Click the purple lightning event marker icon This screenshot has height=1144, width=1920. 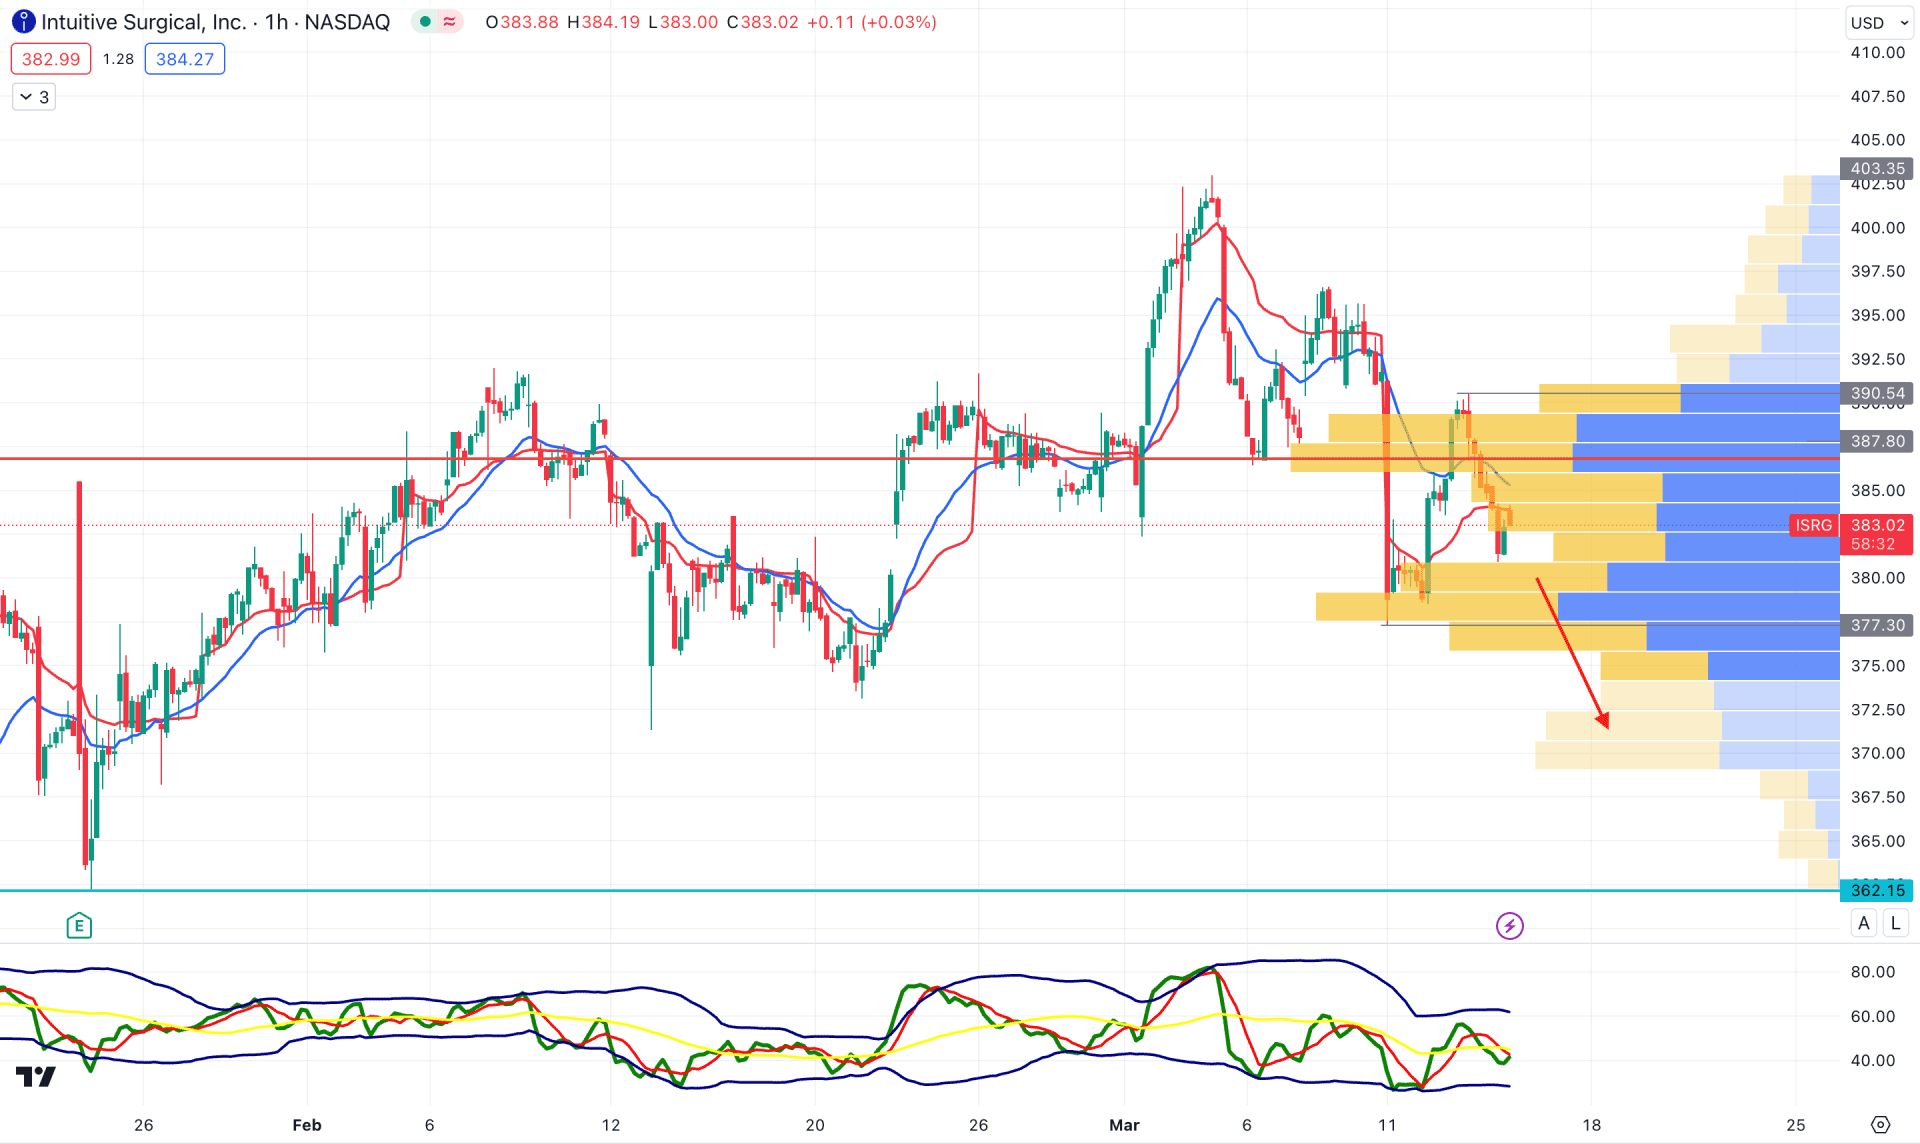[x=1509, y=926]
